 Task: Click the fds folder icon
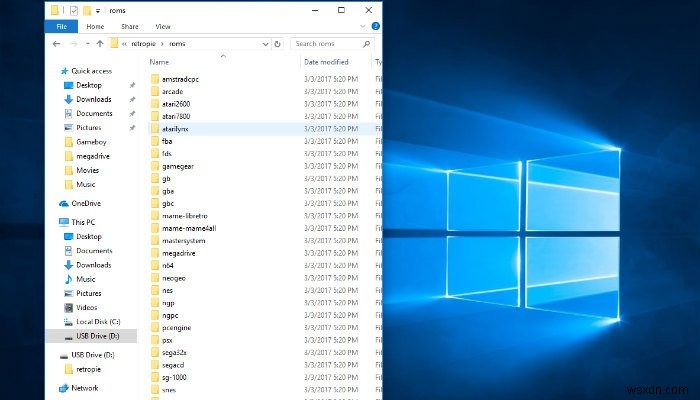tap(155, 154)
